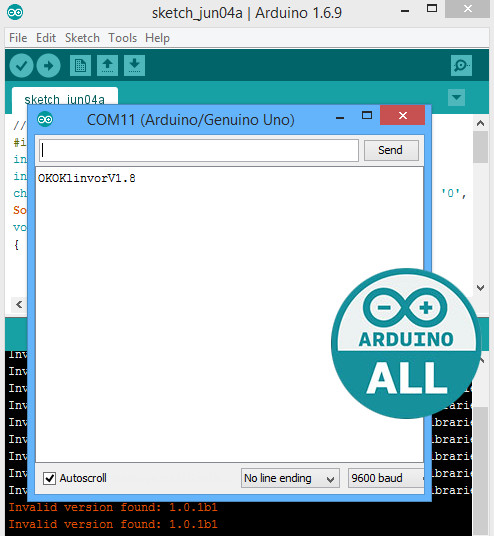Click the editor vertical scrollbar thumb
The image size is (494, 536).
pos(480,147)
